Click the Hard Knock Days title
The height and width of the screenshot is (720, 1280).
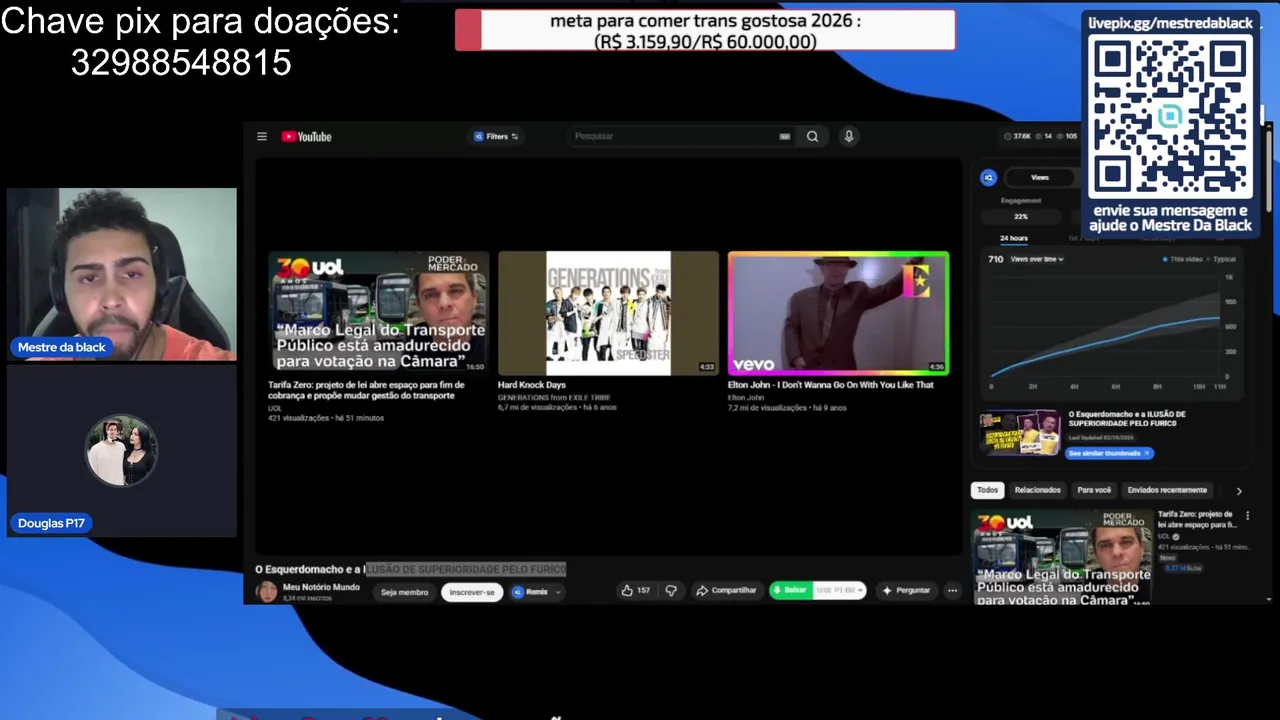pyautogui.click(x=532, y=385)
